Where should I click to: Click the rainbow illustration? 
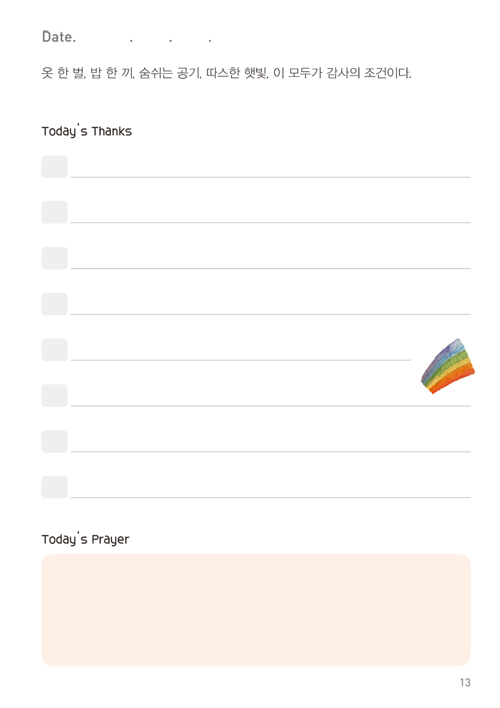448,366
